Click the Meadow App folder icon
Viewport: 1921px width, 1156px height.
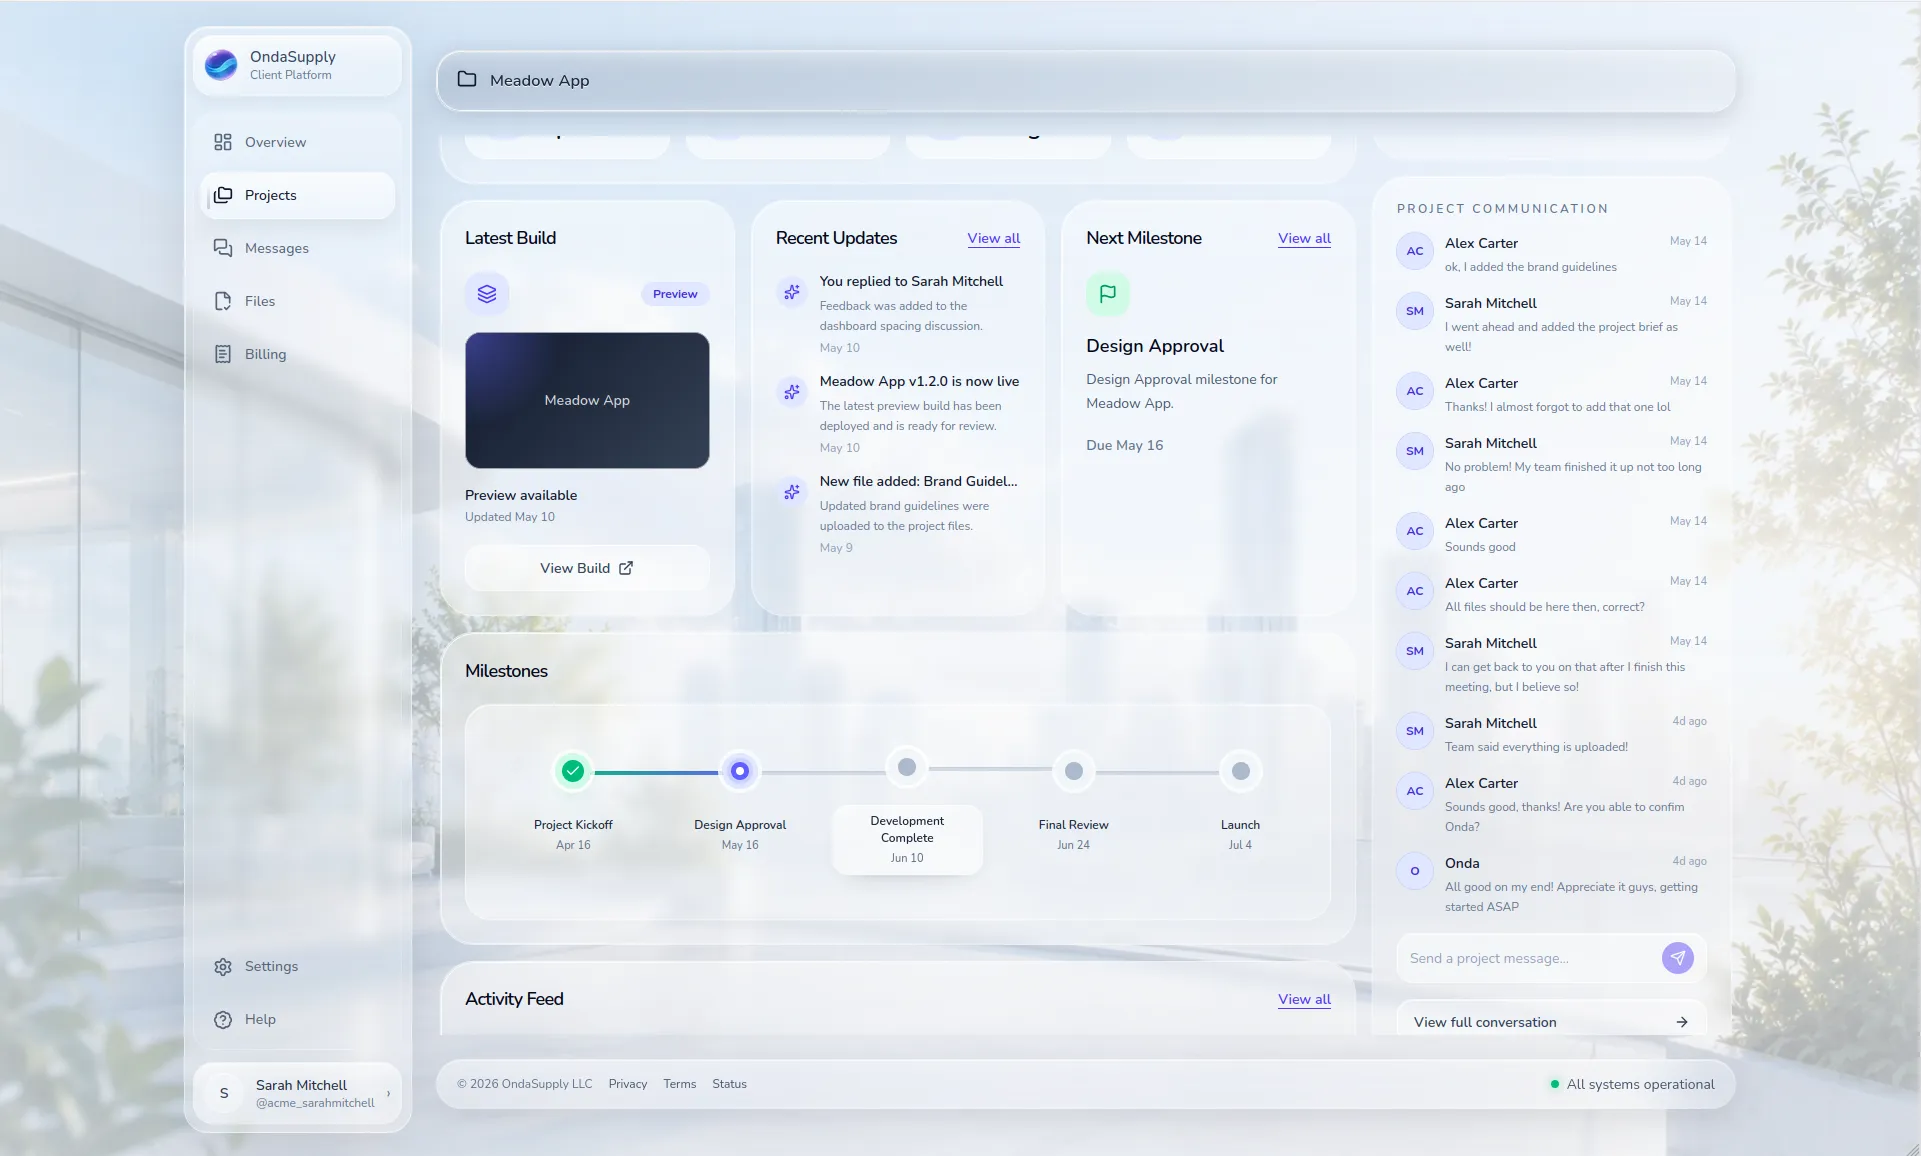pos(467,79)
